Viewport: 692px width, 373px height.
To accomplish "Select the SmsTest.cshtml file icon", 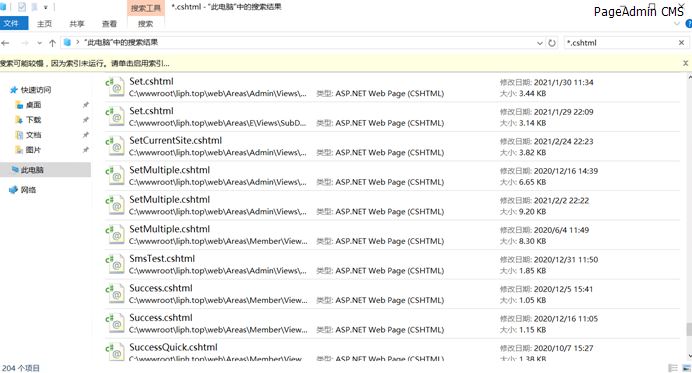I will click(115, 264).
